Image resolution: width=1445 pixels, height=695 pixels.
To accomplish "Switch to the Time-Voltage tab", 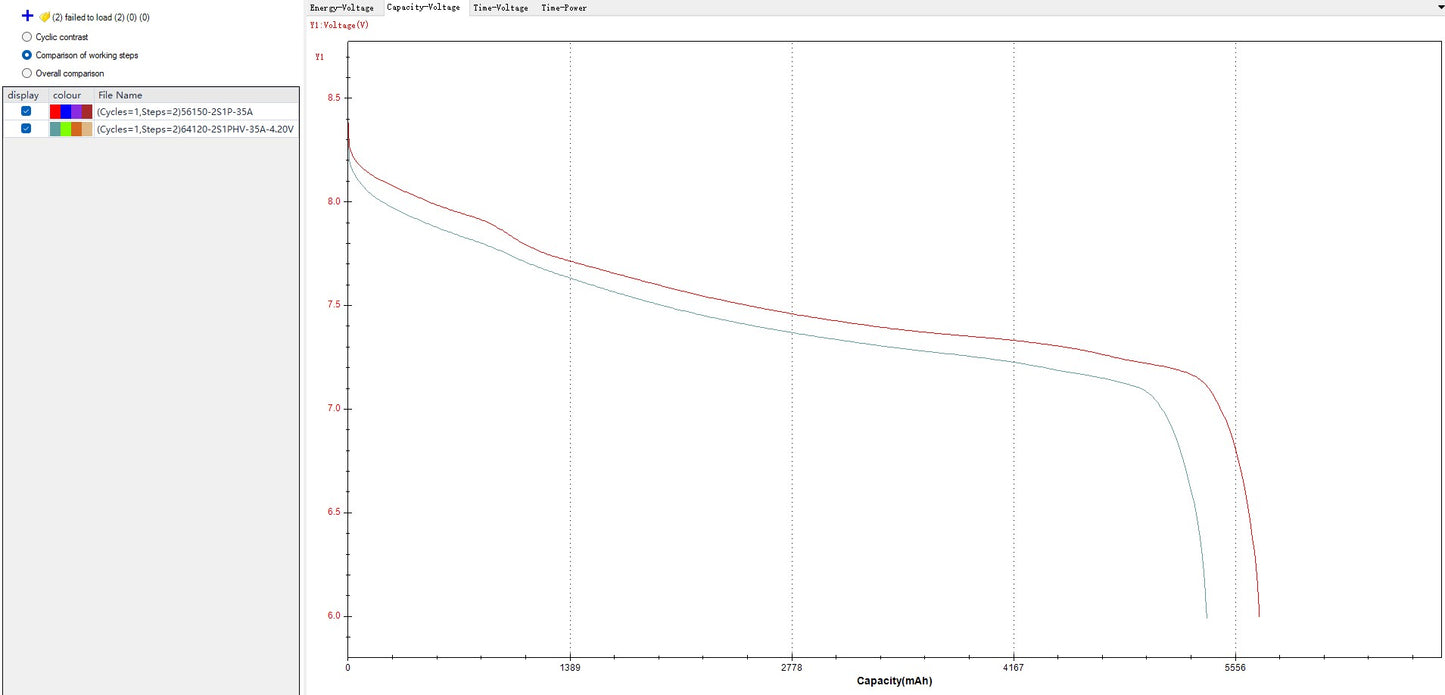I will point(500,7).
